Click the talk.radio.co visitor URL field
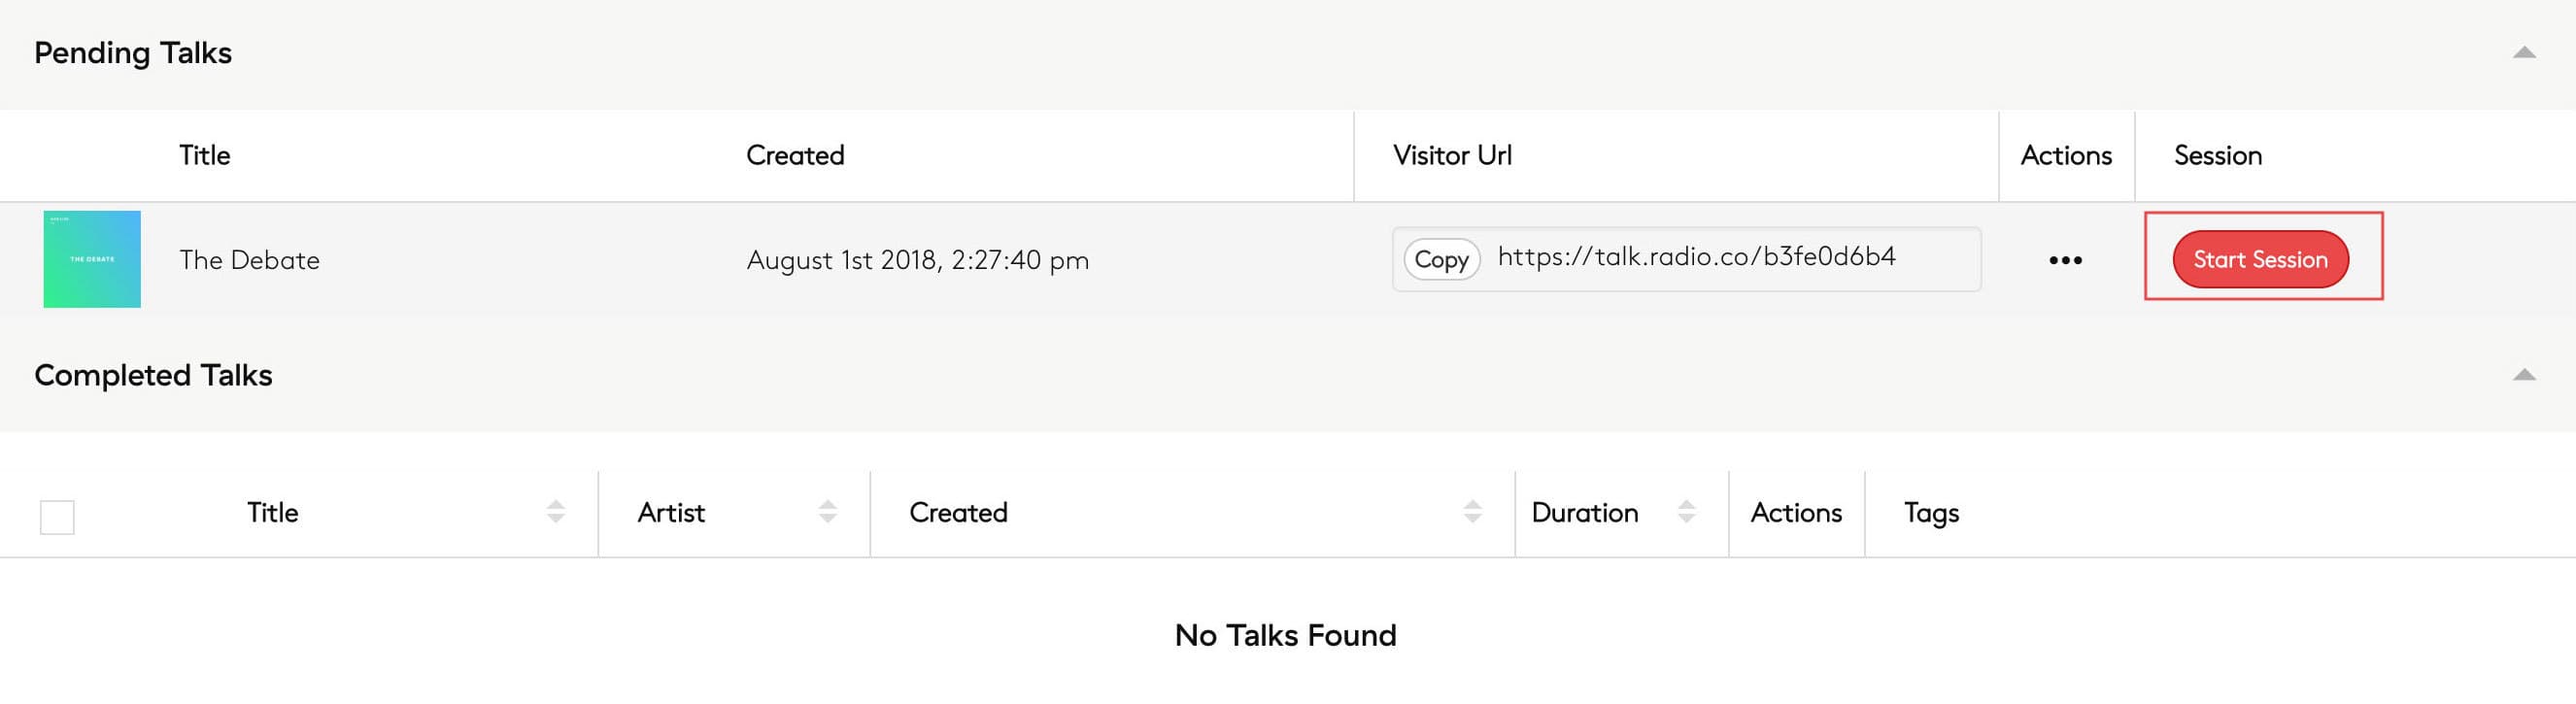The height and width of the screenshot is (704, 2576). 1696,257
